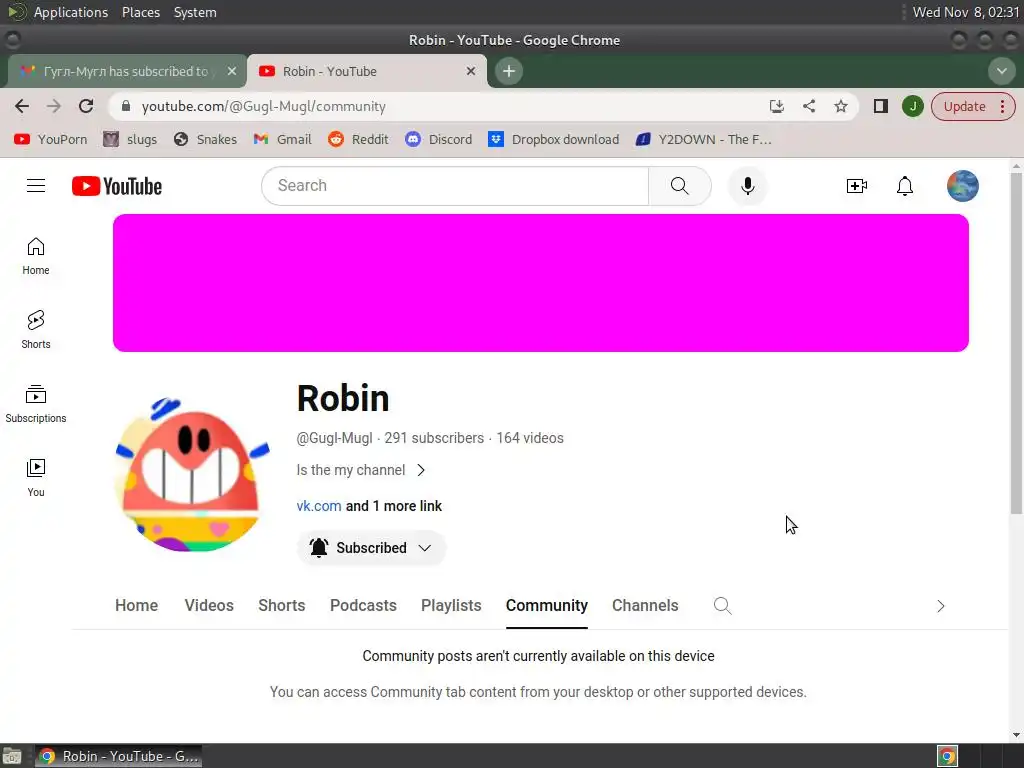
Task: Open the Places menu
Action: pyautogui.click(x=140, y=12)
